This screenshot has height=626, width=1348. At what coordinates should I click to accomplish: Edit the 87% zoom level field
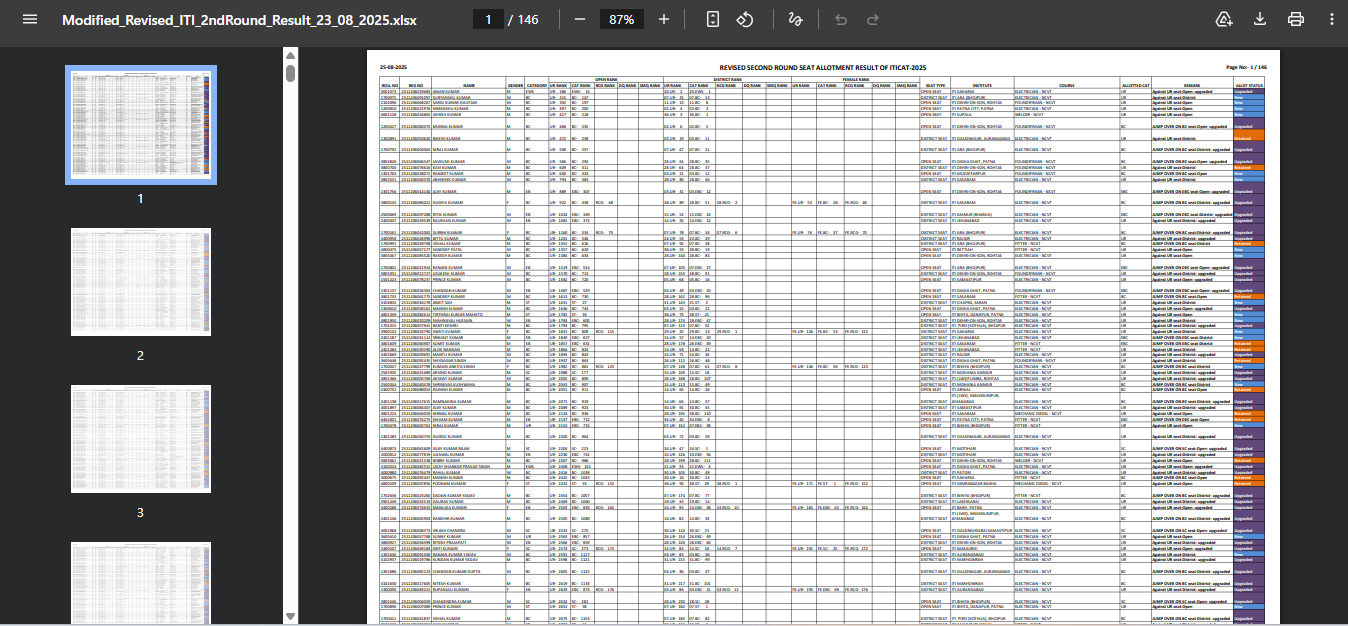[x=621, y=20]
